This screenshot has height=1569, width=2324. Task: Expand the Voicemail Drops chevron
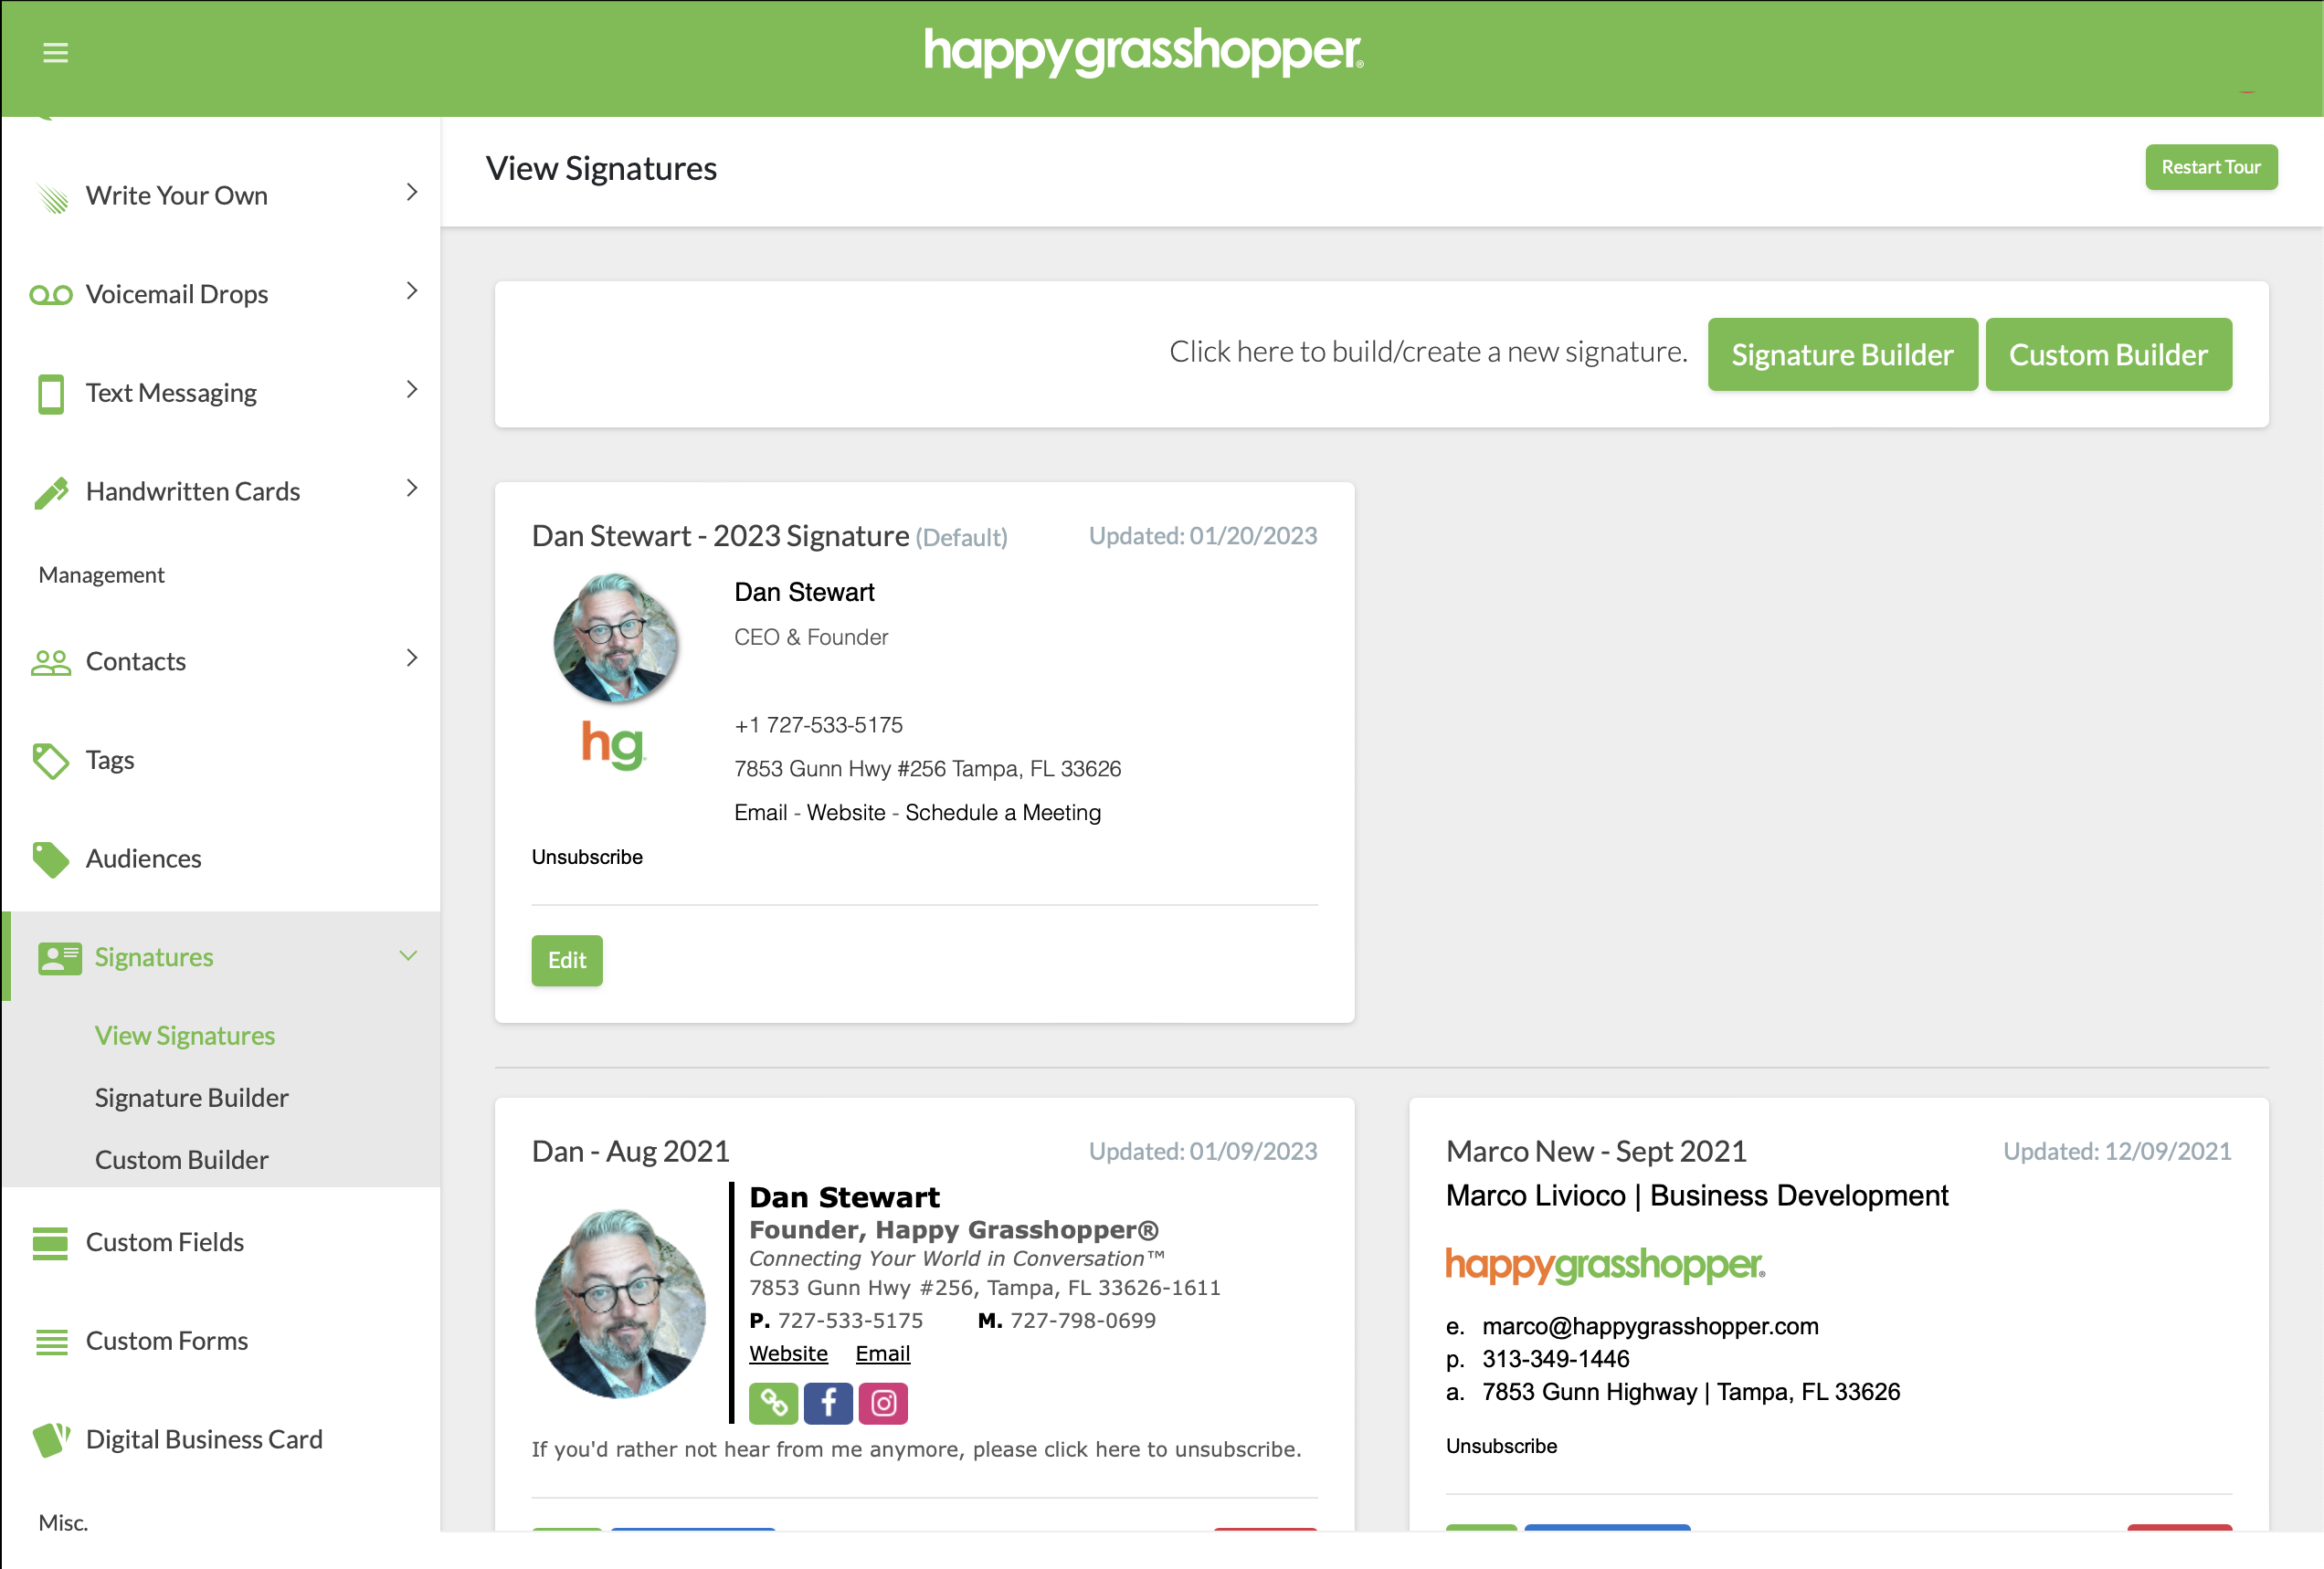(412, 291)
